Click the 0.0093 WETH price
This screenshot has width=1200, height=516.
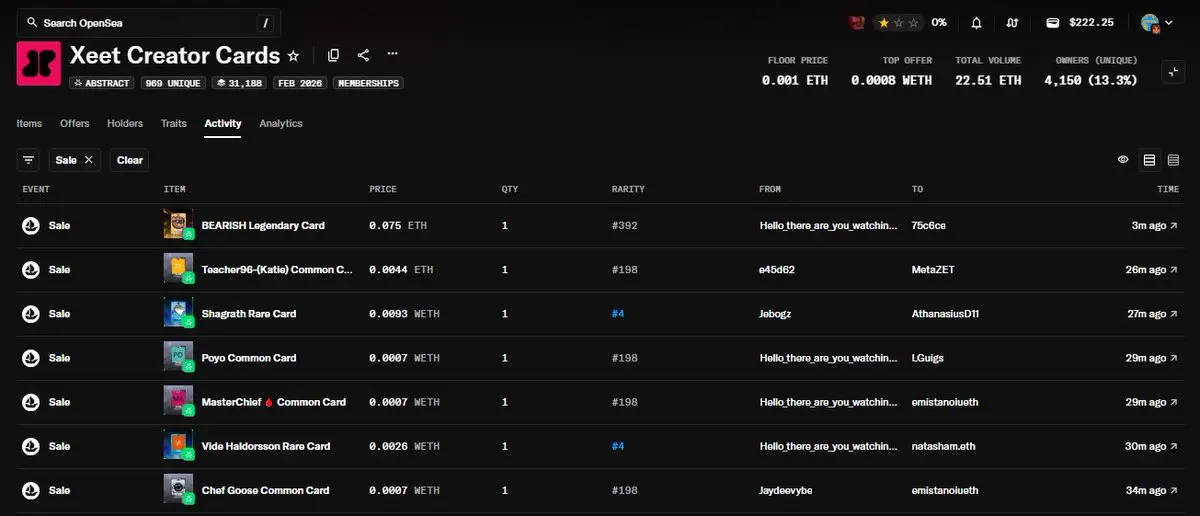pyautogui.click(x=405, y=314)
